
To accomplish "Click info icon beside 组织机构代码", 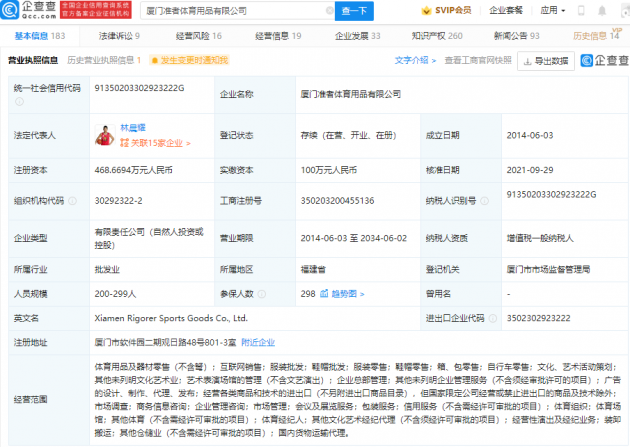I will coord(72,201).
